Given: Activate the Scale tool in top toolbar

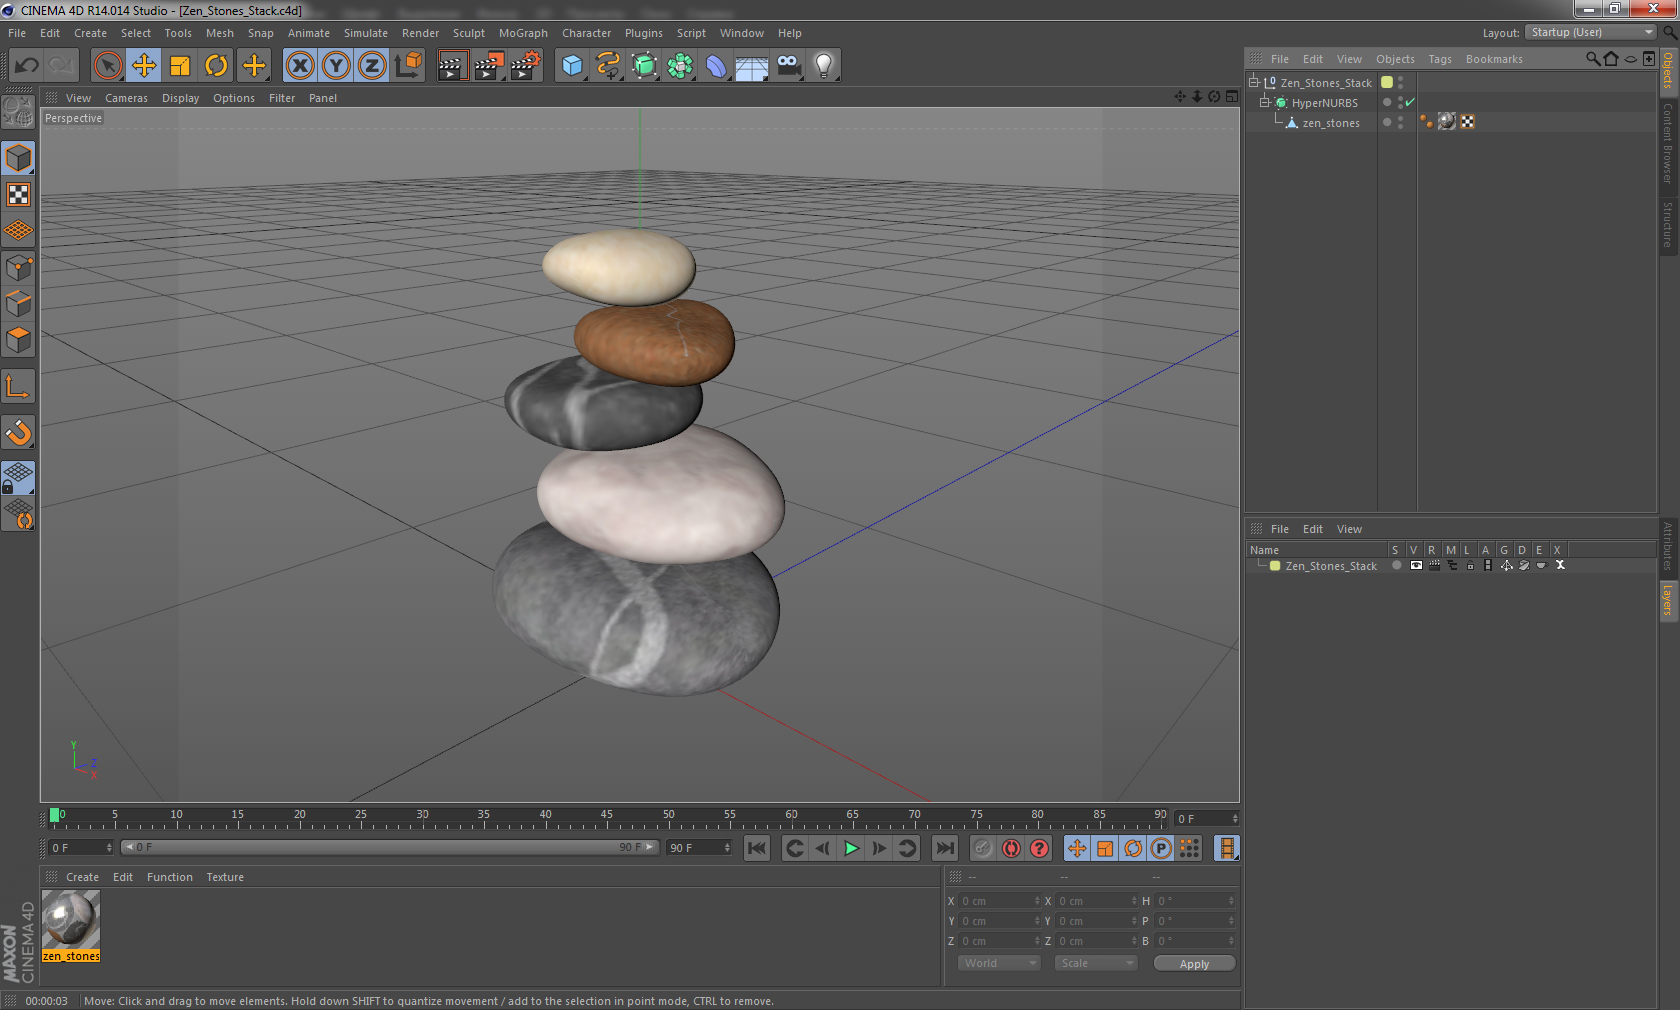Looking at the screenshot, I should click(x=180, y=66).
